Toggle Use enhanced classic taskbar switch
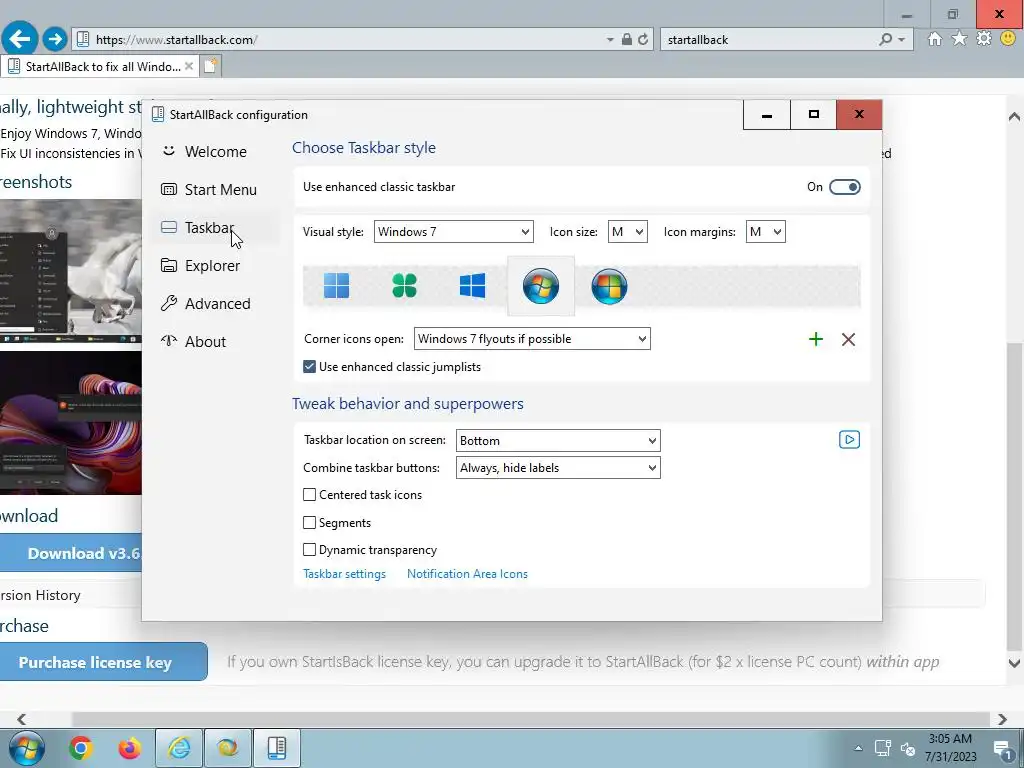 click(844, 187)
